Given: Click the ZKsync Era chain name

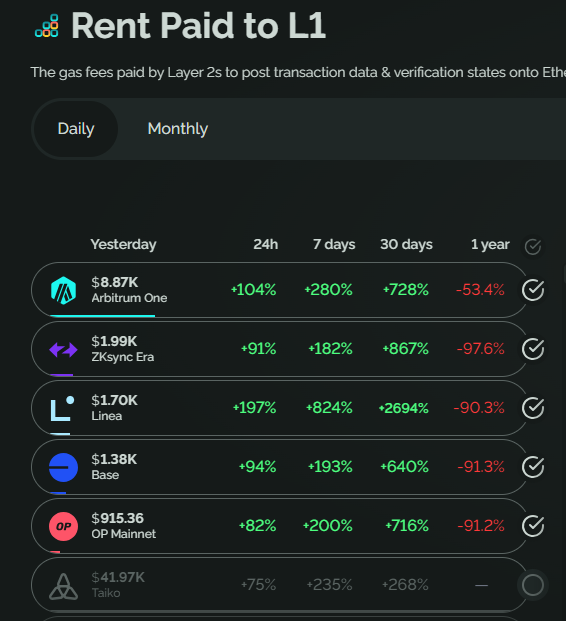Looking at the screenshot, I should point(123,357).
